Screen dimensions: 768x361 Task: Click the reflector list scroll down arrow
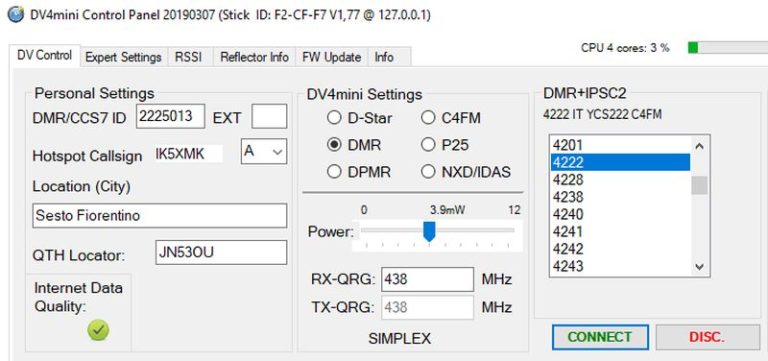[699, 266]
